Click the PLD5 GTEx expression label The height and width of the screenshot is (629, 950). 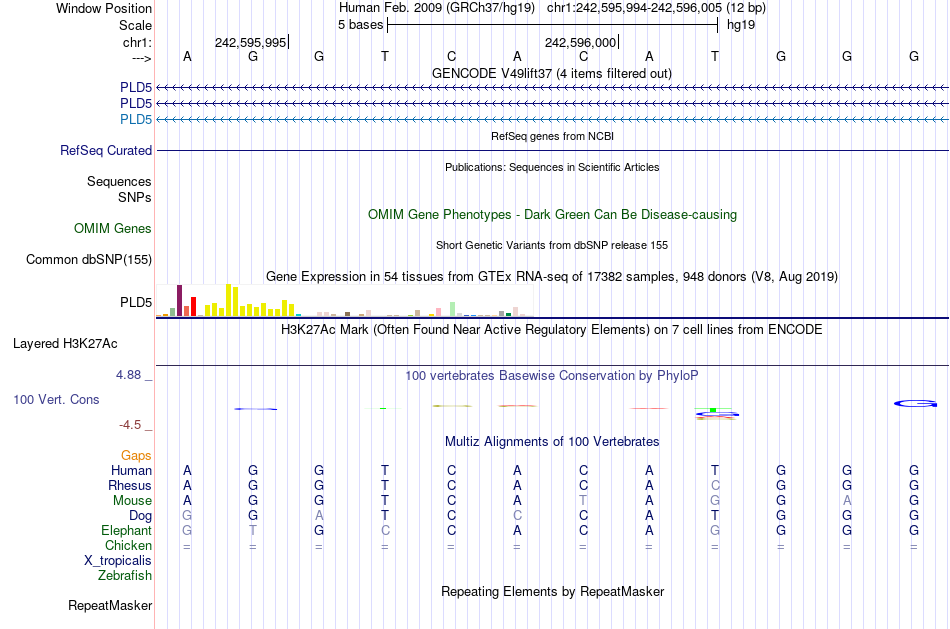[x=136, y=302]
